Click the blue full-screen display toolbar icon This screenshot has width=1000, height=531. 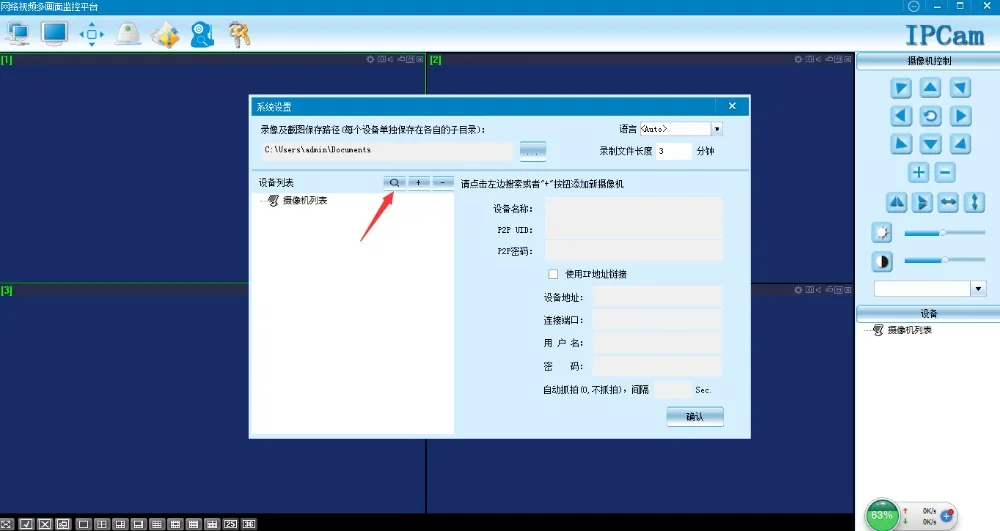55,33
